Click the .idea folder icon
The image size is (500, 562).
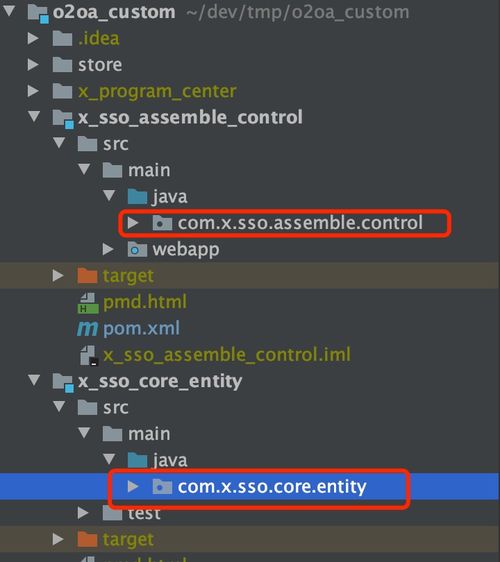(x=62, y=38)
